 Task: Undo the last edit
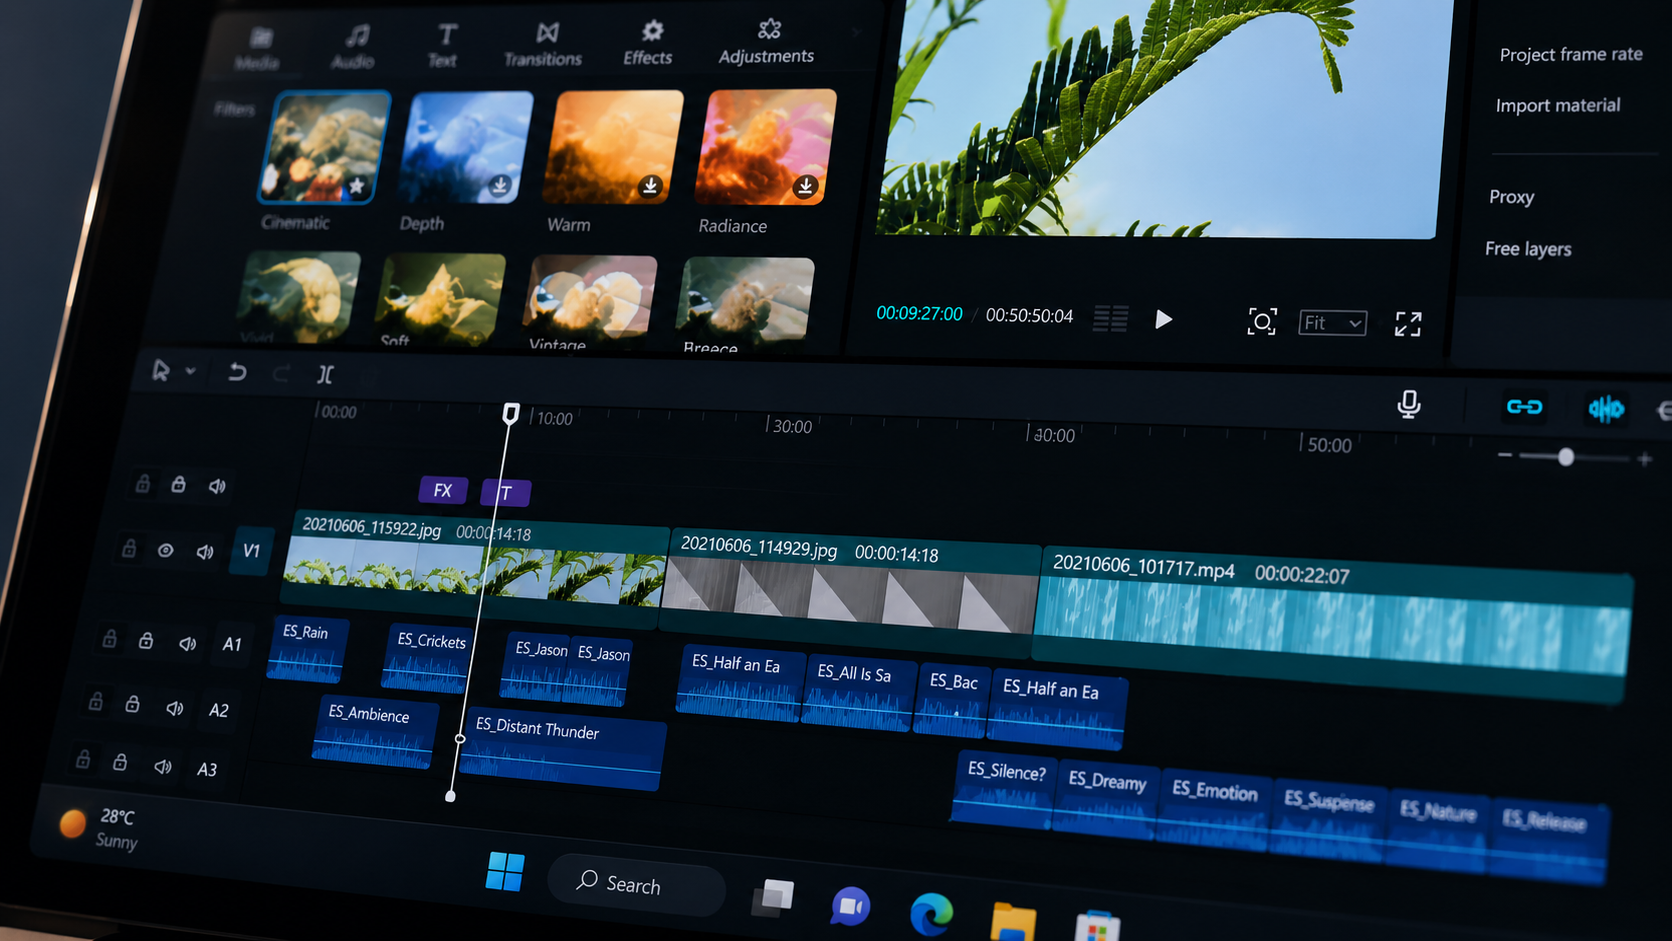(x=237, y=372)
